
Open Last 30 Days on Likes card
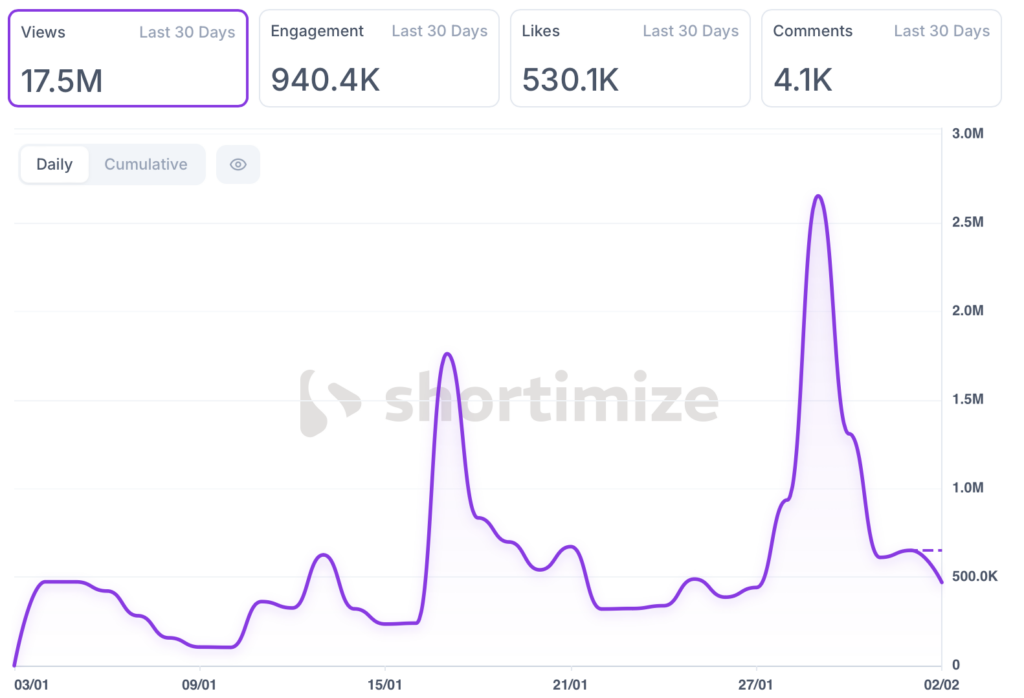pos(690,32)
